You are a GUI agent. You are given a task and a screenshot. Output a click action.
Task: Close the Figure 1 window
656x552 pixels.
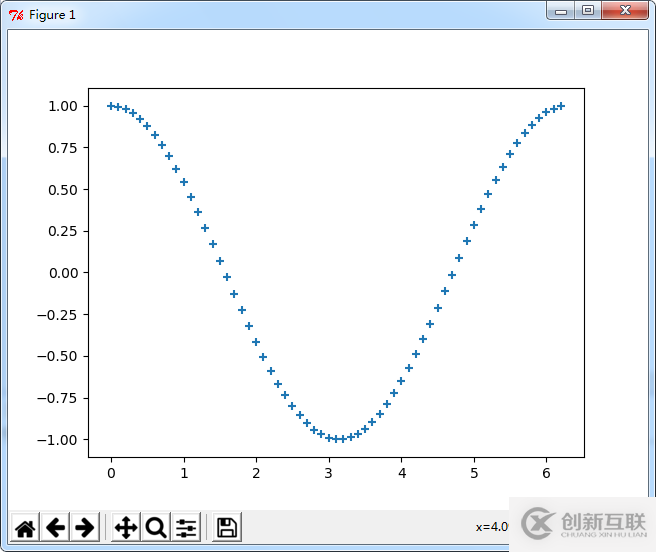pyautogui.click(x=625, y=11)
